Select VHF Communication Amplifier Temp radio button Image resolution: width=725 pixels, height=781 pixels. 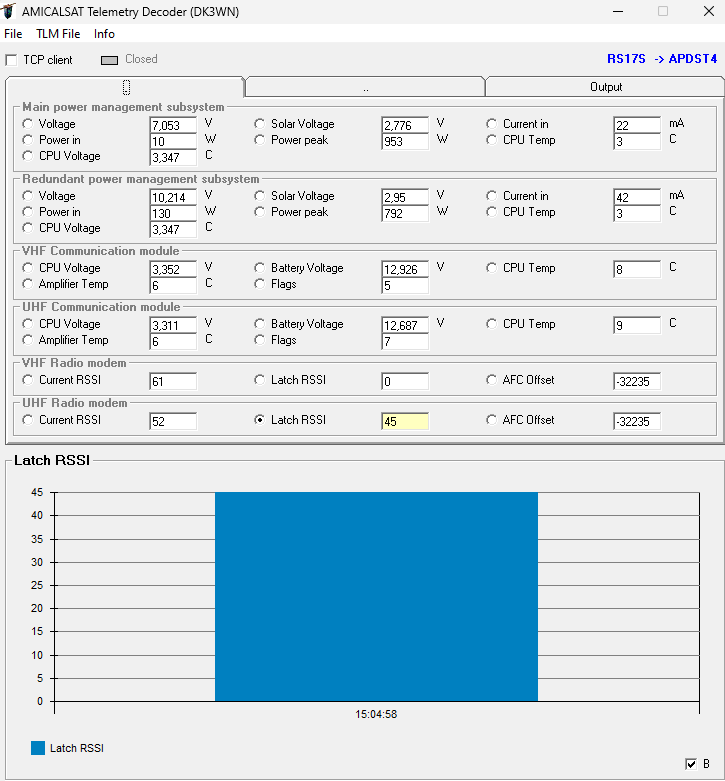pyautogui.click(x=27, y=283)
